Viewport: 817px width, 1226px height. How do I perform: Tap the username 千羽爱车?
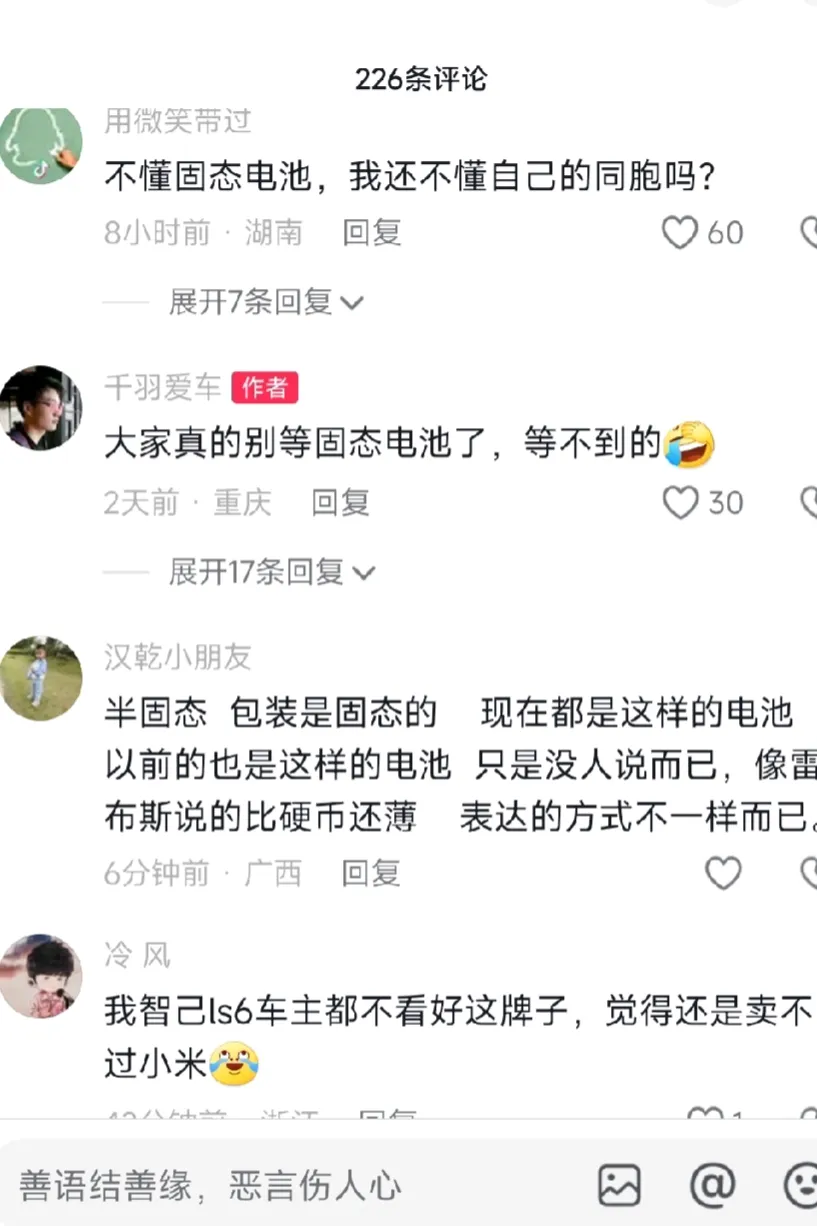coord(163,387)
